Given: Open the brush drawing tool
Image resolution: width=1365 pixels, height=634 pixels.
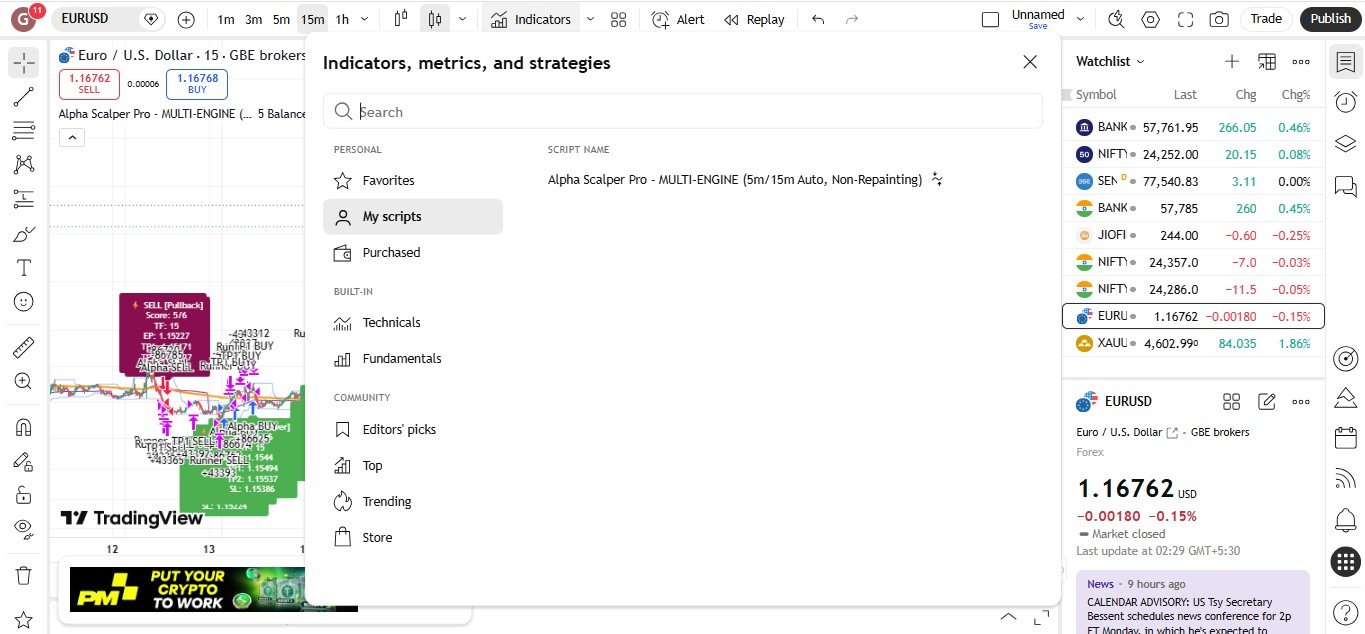Looking at the screenshot, I should coord(24,234).
